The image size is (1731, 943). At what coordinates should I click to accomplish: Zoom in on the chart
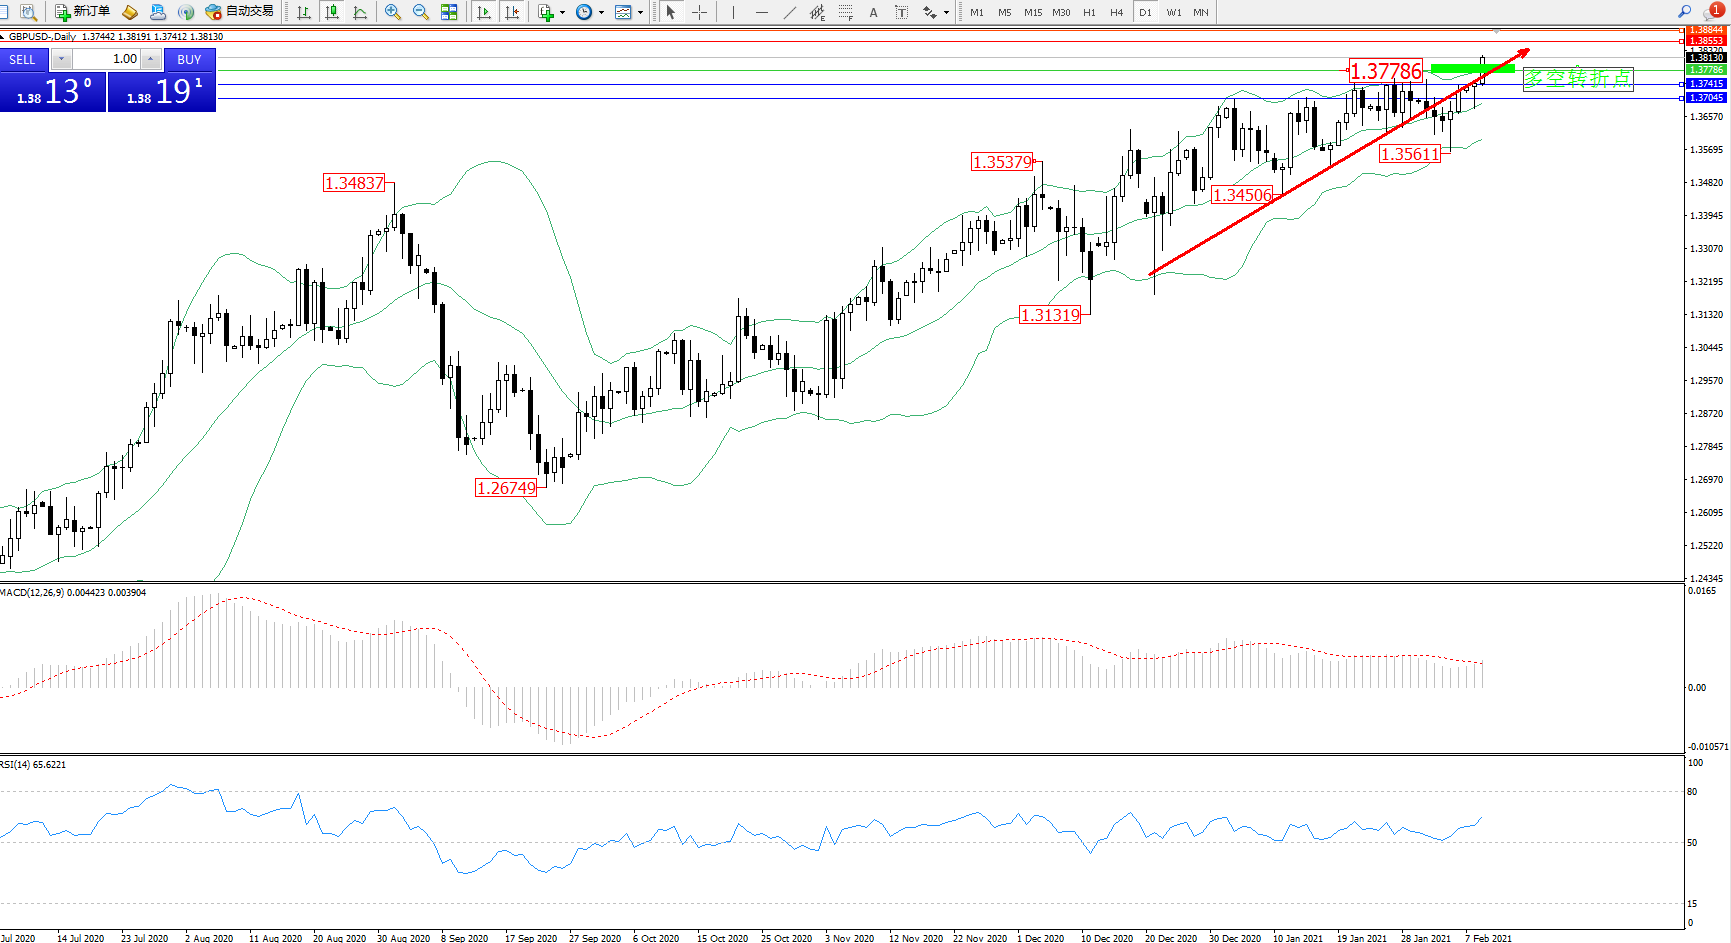[x=393, y=12]
